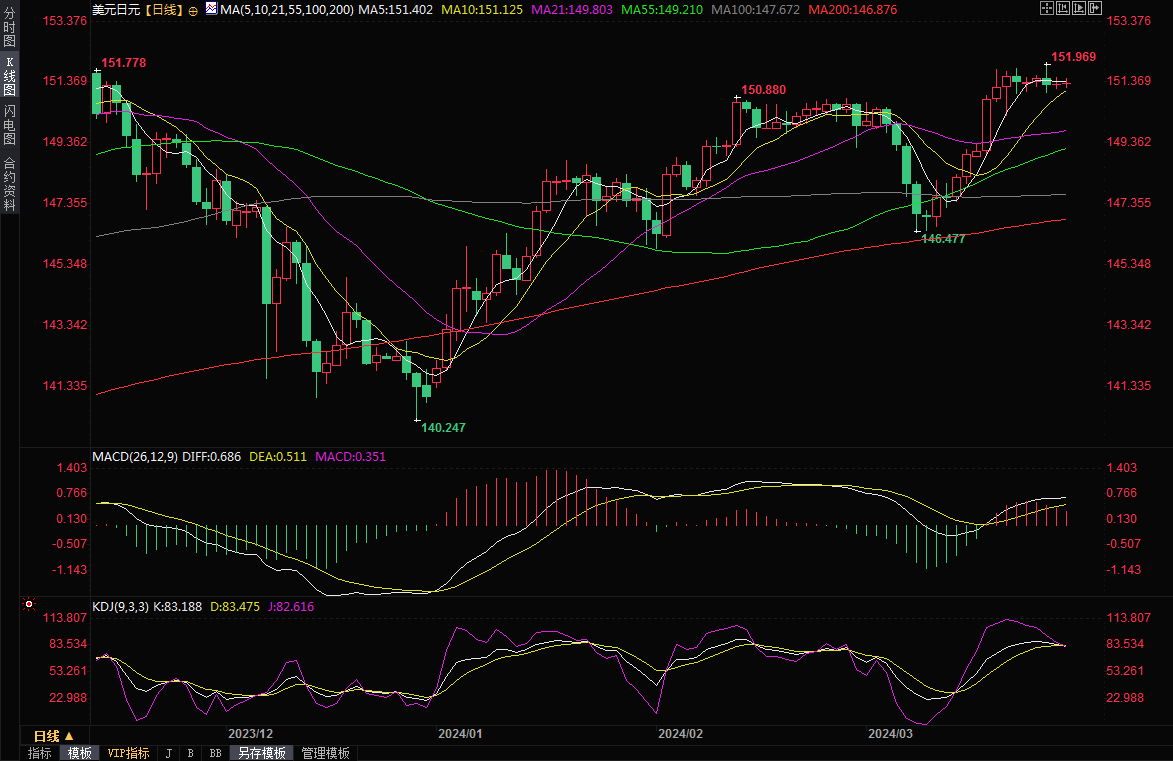
Task: Click the 141.335 label on left price axis
Action: tap(65, 386)
